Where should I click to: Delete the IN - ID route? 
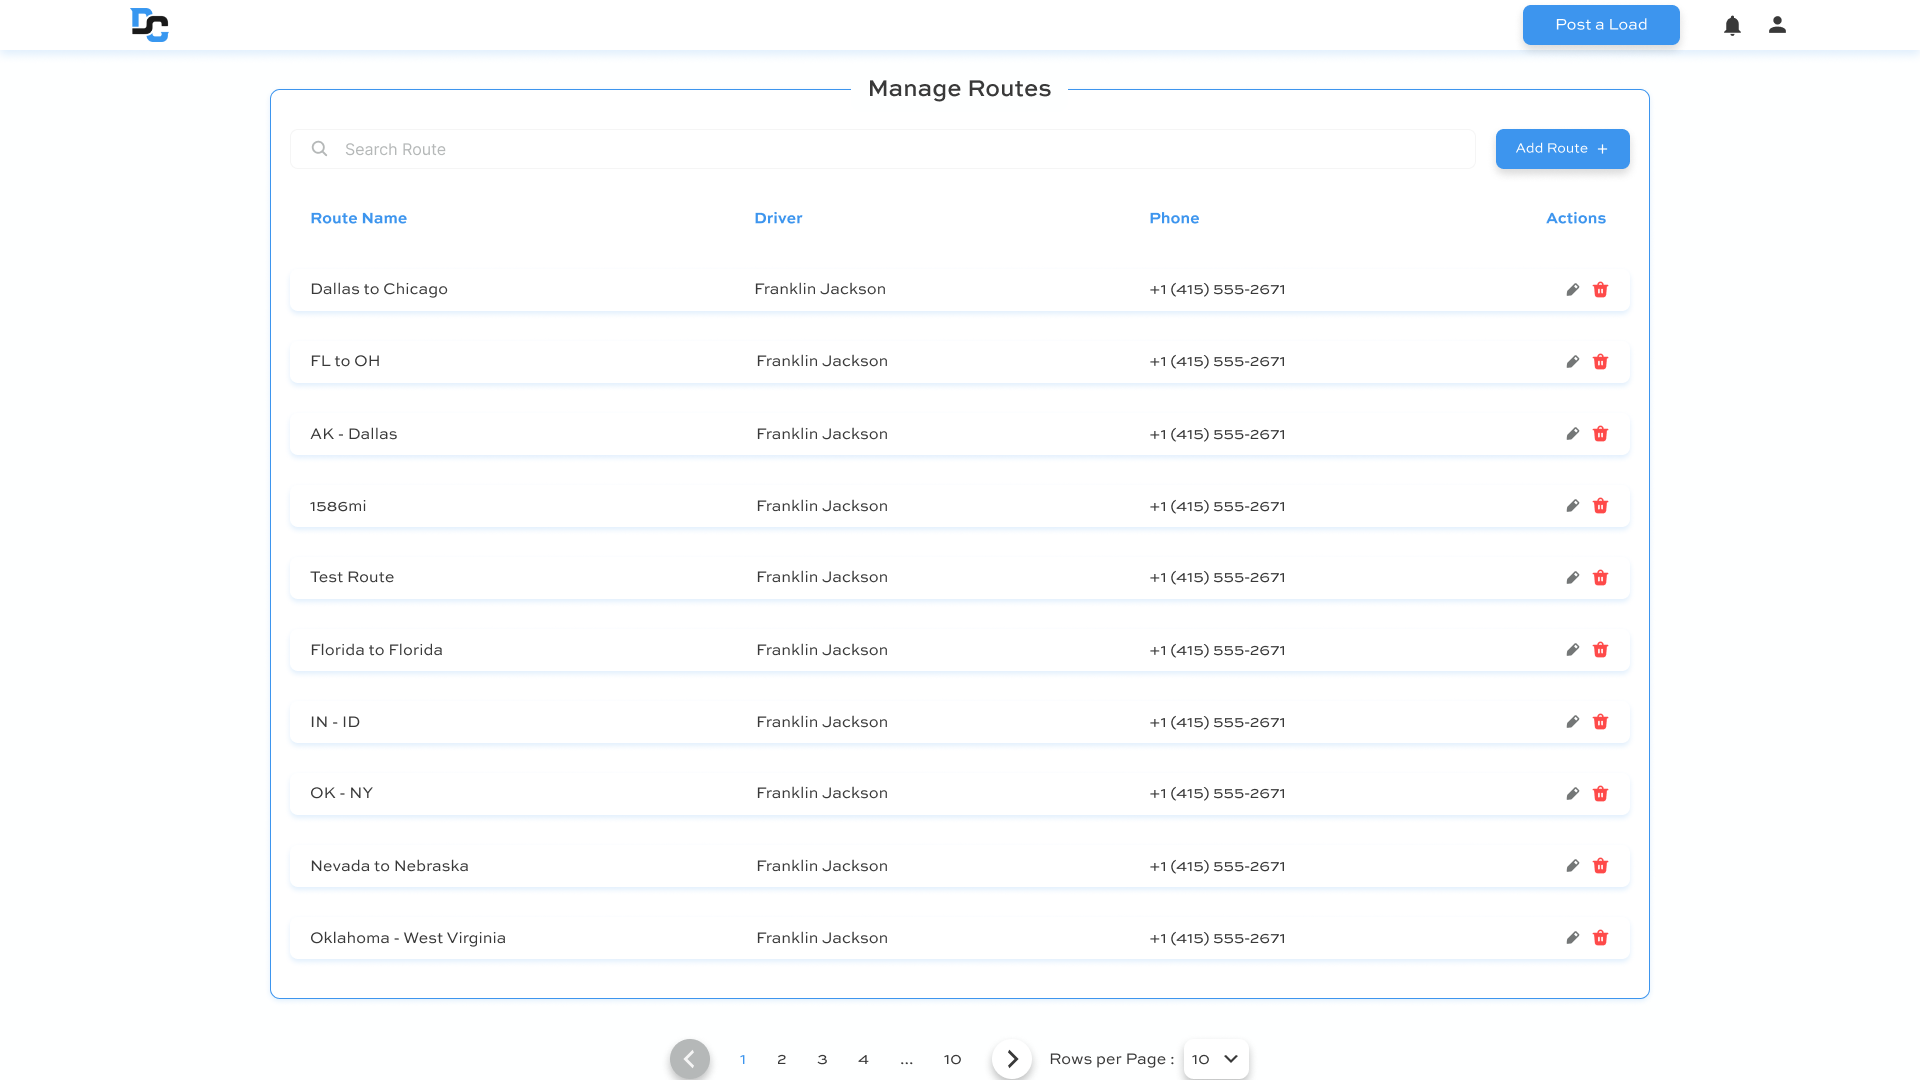point(1600,722)
